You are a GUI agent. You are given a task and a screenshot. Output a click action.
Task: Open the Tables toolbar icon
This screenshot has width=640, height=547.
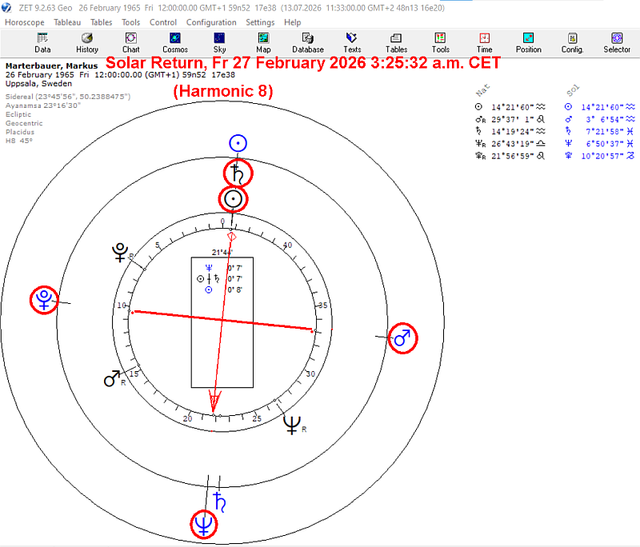pos(396,43)
